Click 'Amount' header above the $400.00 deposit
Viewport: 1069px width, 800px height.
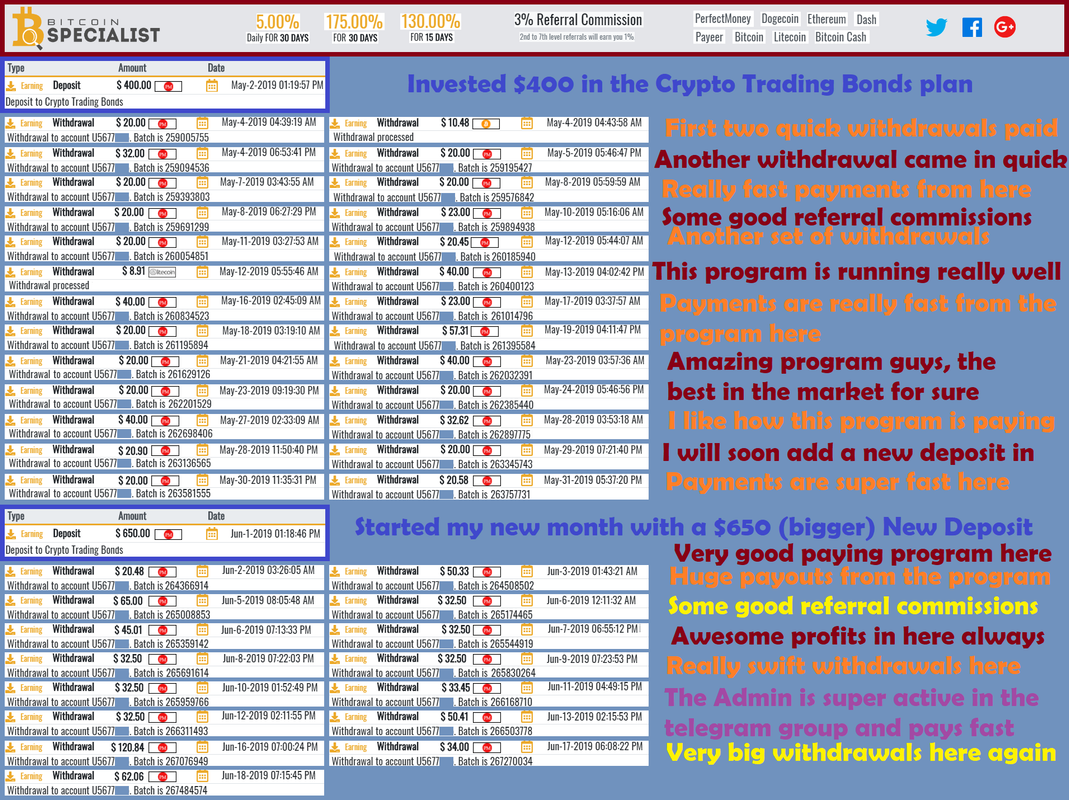[132, 68]
